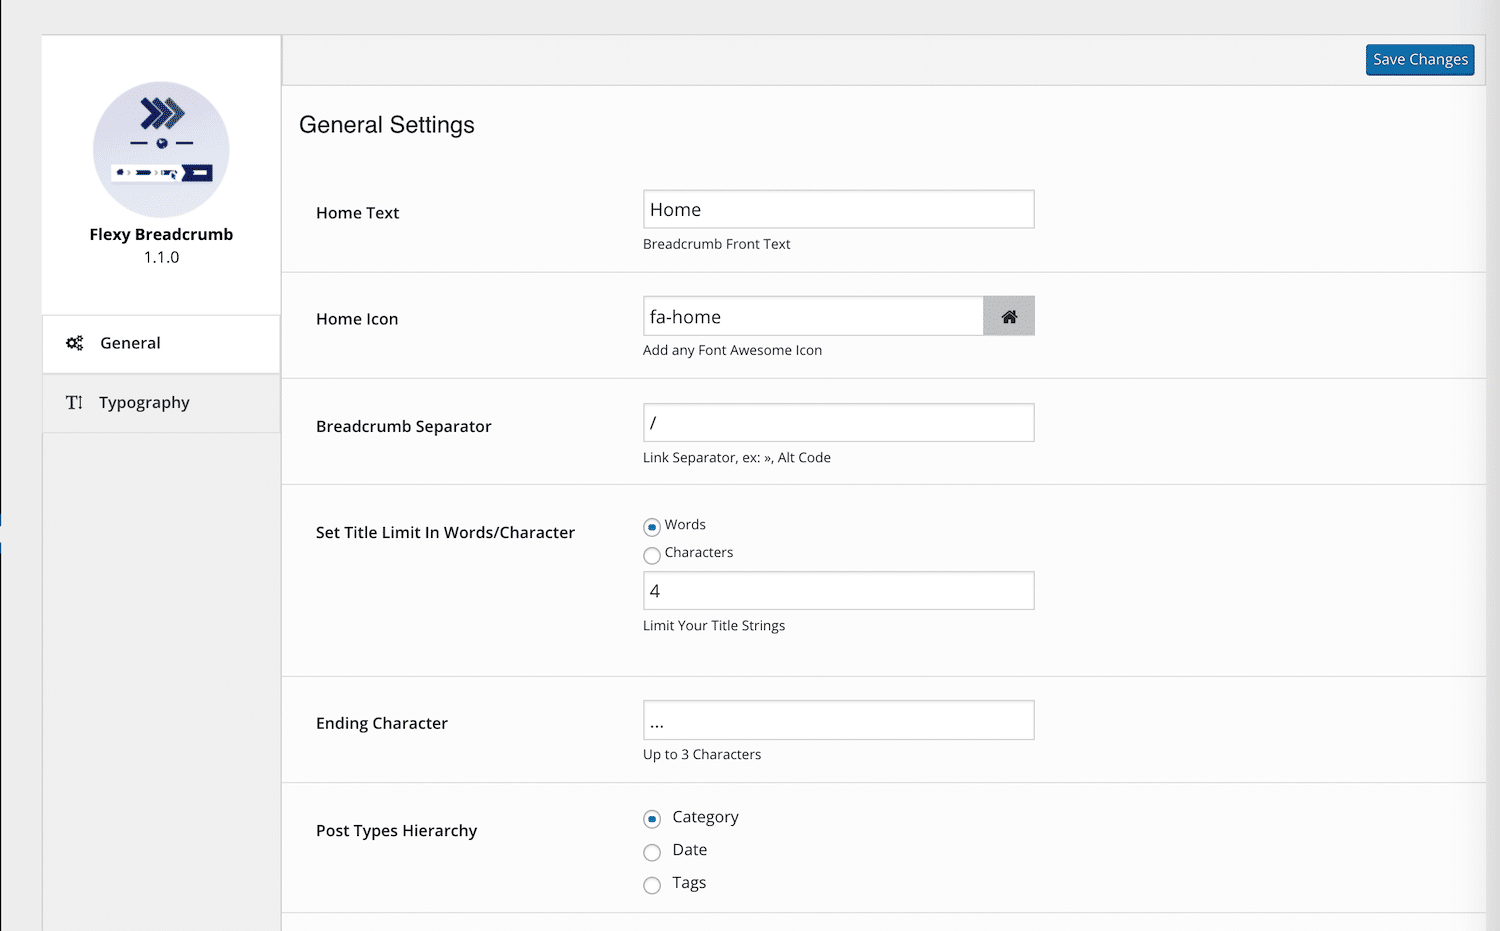Screen dimensions: 1500x931
Task: Click the version number 1.1.0 text
Action: 161,257
